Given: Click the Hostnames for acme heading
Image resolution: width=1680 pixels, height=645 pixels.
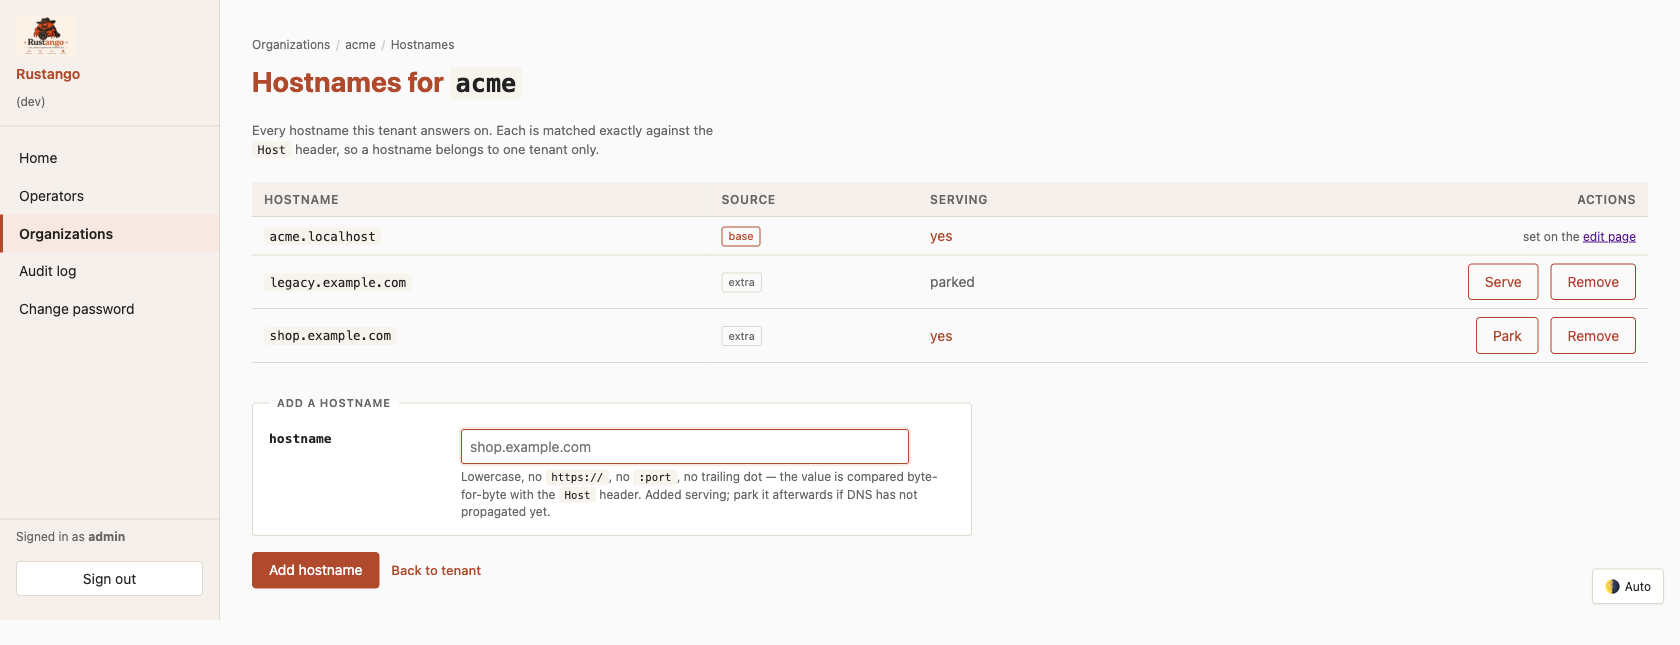Looking at the screenshot, I should tap(386, 83).
